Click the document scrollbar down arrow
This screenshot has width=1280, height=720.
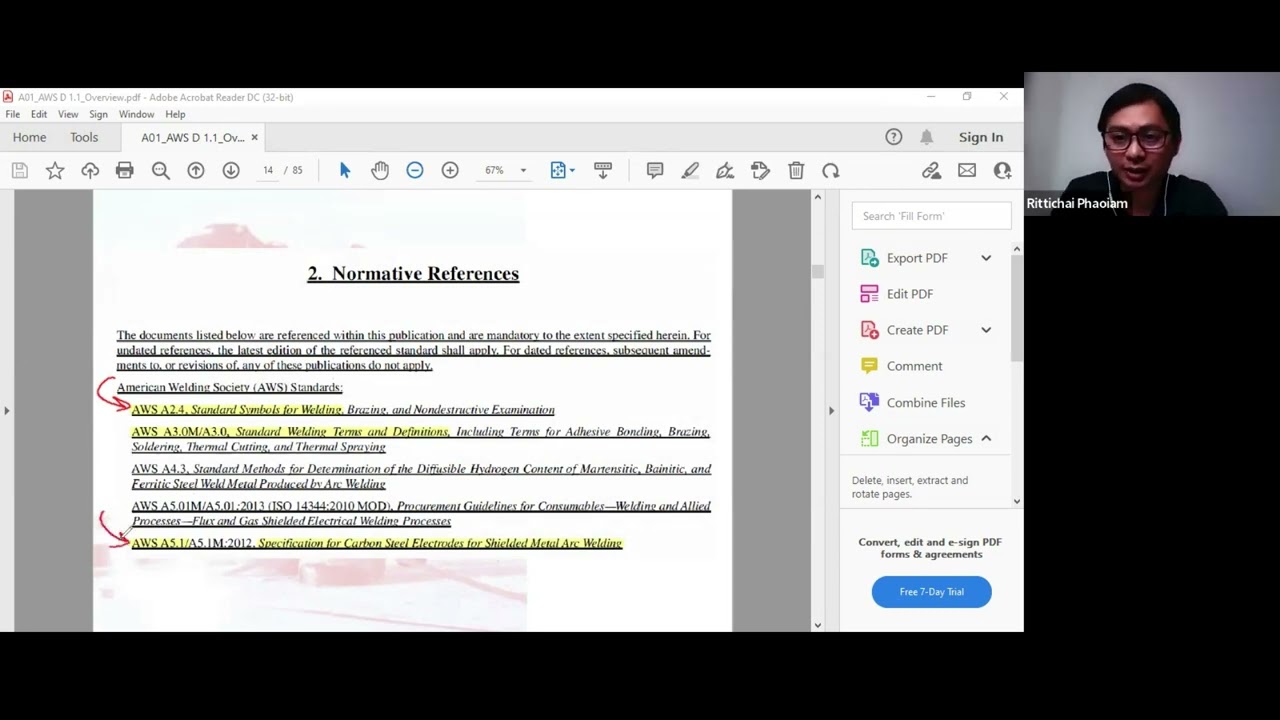pos(817,625)
